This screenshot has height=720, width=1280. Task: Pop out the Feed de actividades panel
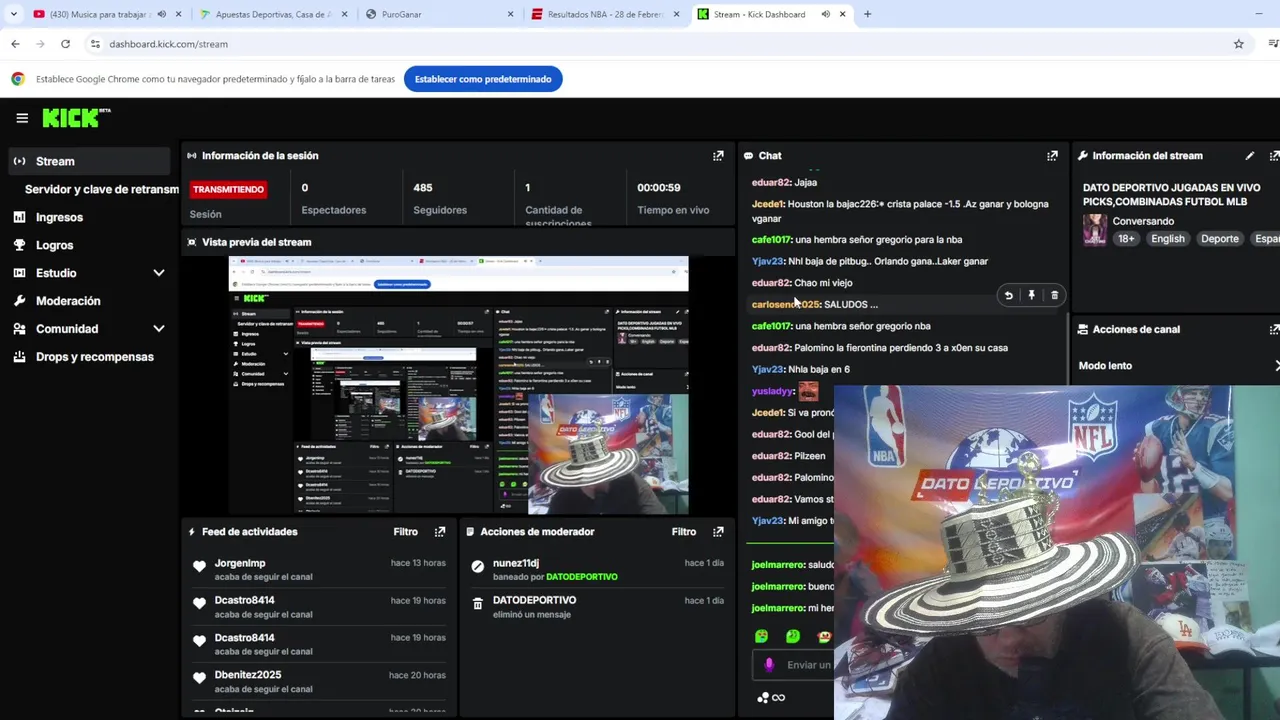click(x=440, y=532)
